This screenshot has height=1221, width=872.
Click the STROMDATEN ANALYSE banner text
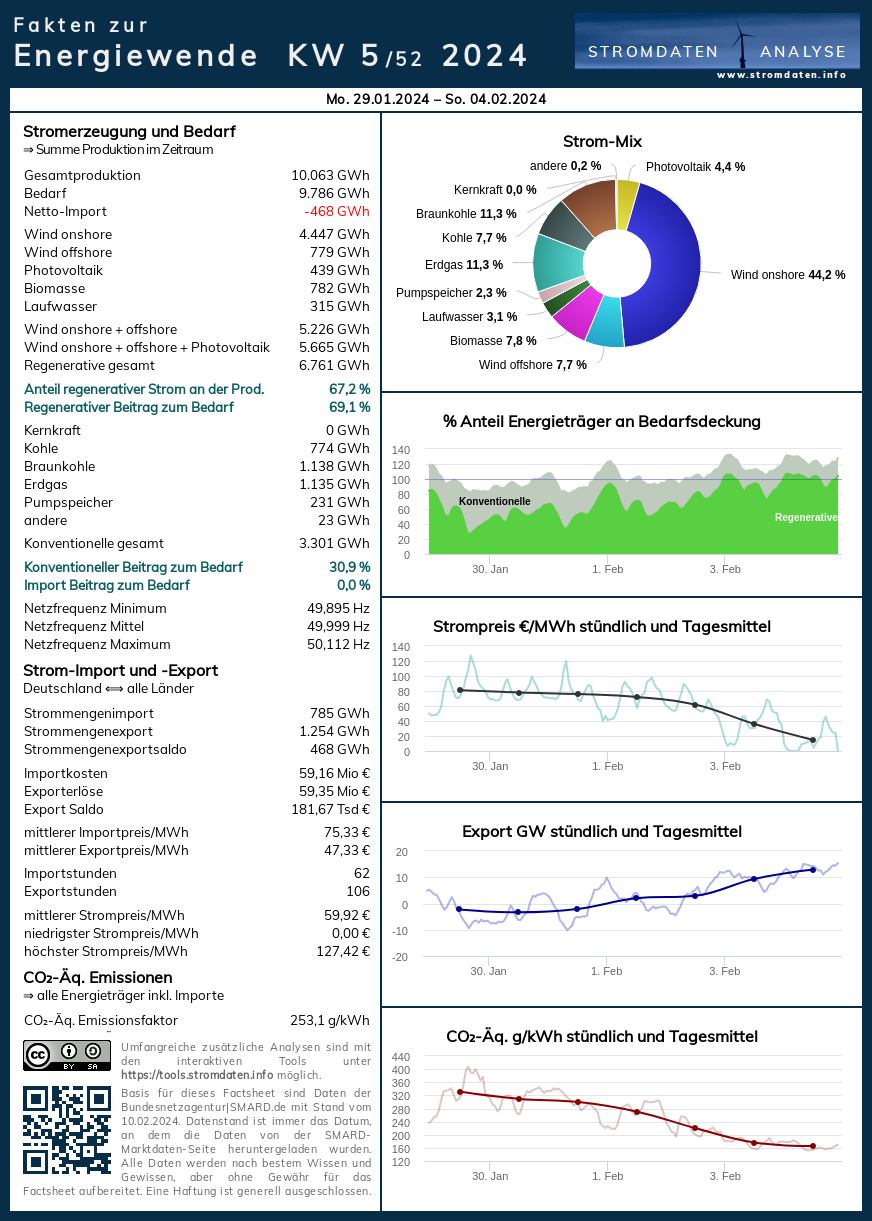pyautogui.click(x=717, y=52)
